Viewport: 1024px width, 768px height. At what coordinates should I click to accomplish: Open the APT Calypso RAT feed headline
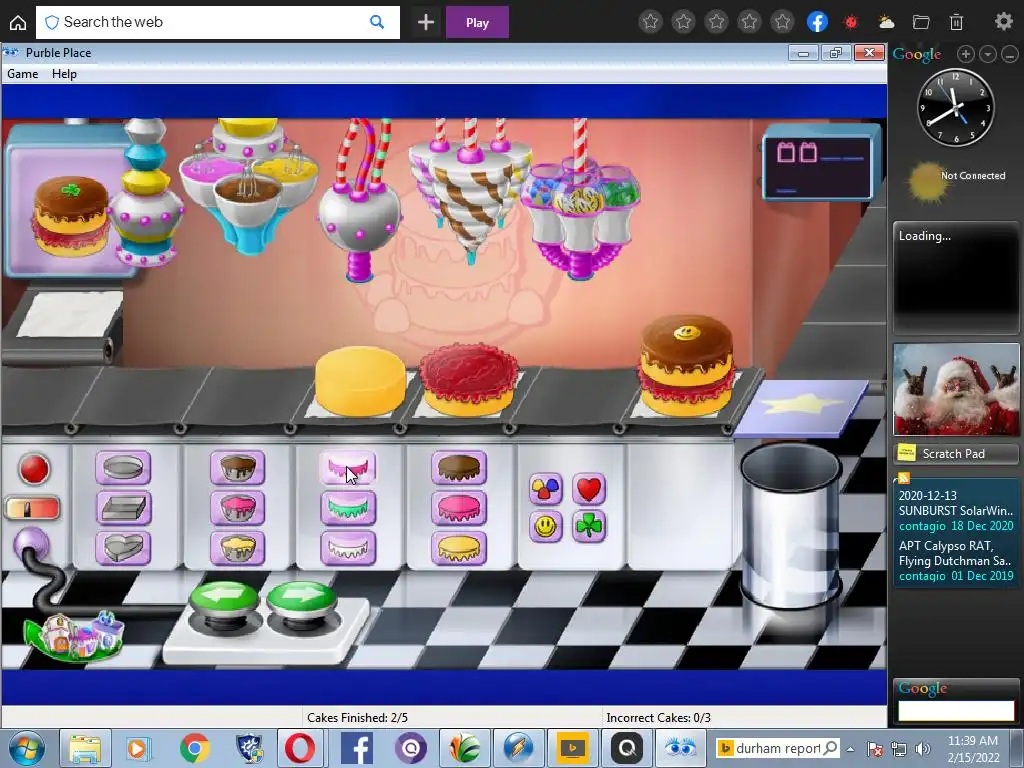click(955, 553)
